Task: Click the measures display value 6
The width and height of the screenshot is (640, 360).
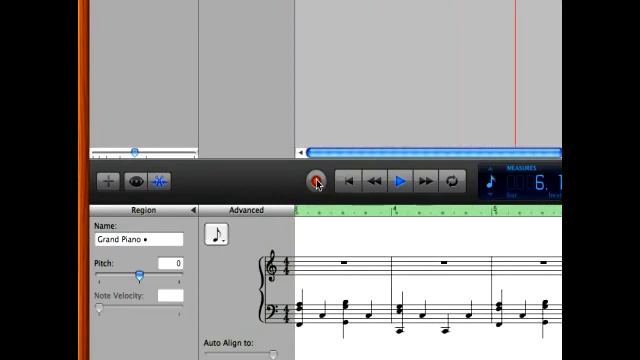Action: point(540,183)
